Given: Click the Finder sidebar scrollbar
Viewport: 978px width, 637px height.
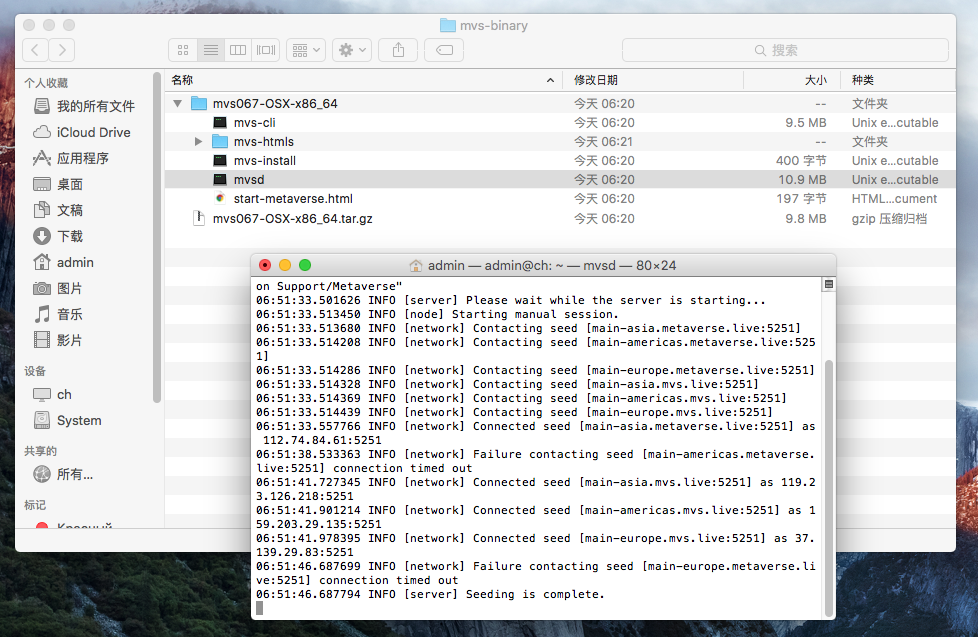Looking at the screenshot, I should [x=157, y=237].
